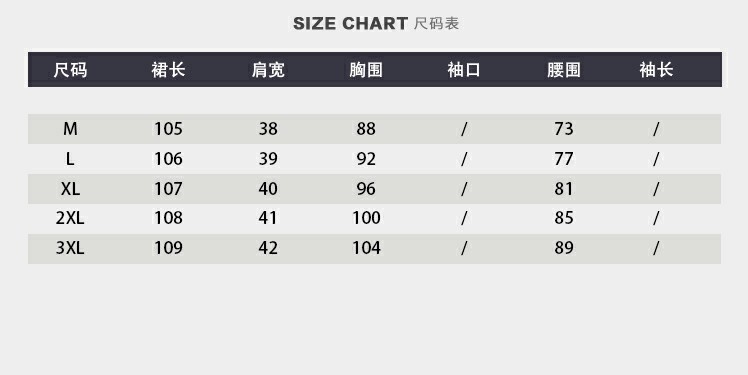This screenshot has height=375, width=748.
Task: Click the 3XL size row label
Action: click(70, 248)
